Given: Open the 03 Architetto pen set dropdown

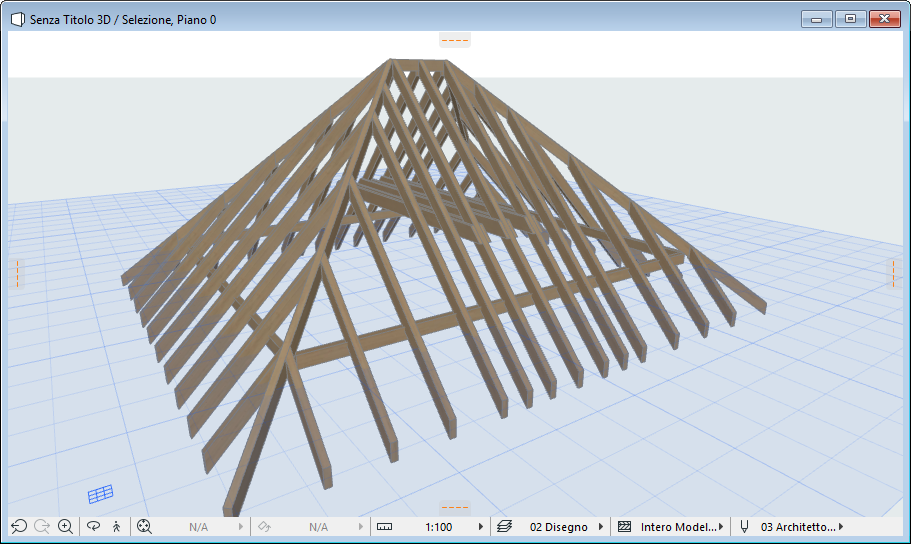Looking at the screenshot, I should [x=841, y=526].
